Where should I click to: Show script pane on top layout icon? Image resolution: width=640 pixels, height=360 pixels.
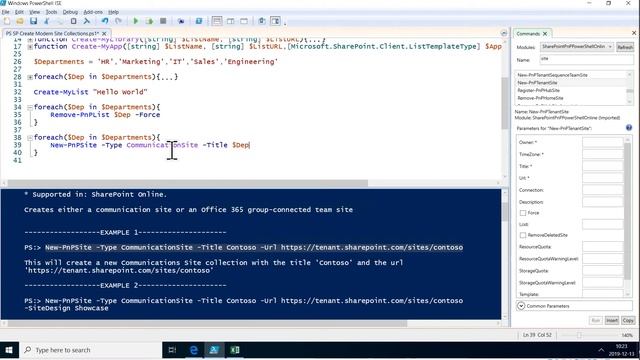[217, 21]
